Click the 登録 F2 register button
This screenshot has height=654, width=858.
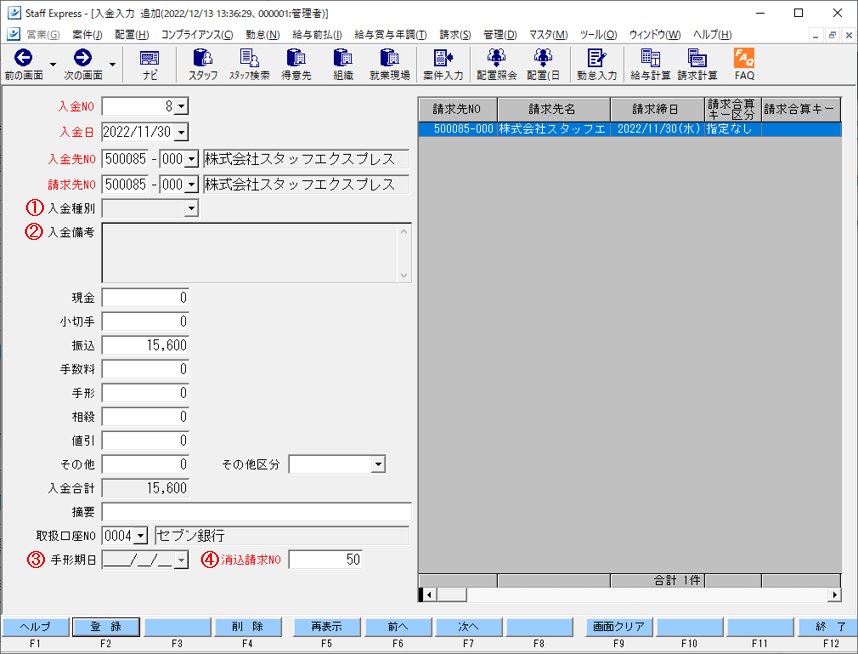click(106, 627)
